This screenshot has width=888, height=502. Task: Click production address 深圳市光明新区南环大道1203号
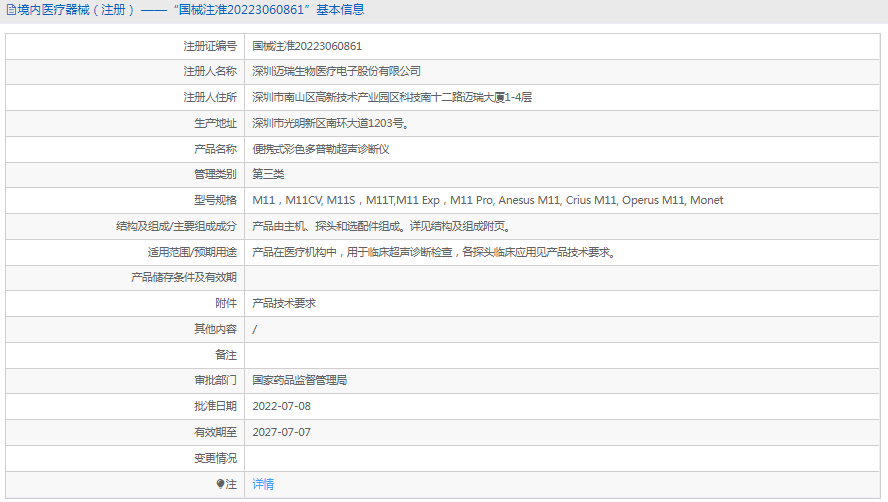(x=331, y=124)
